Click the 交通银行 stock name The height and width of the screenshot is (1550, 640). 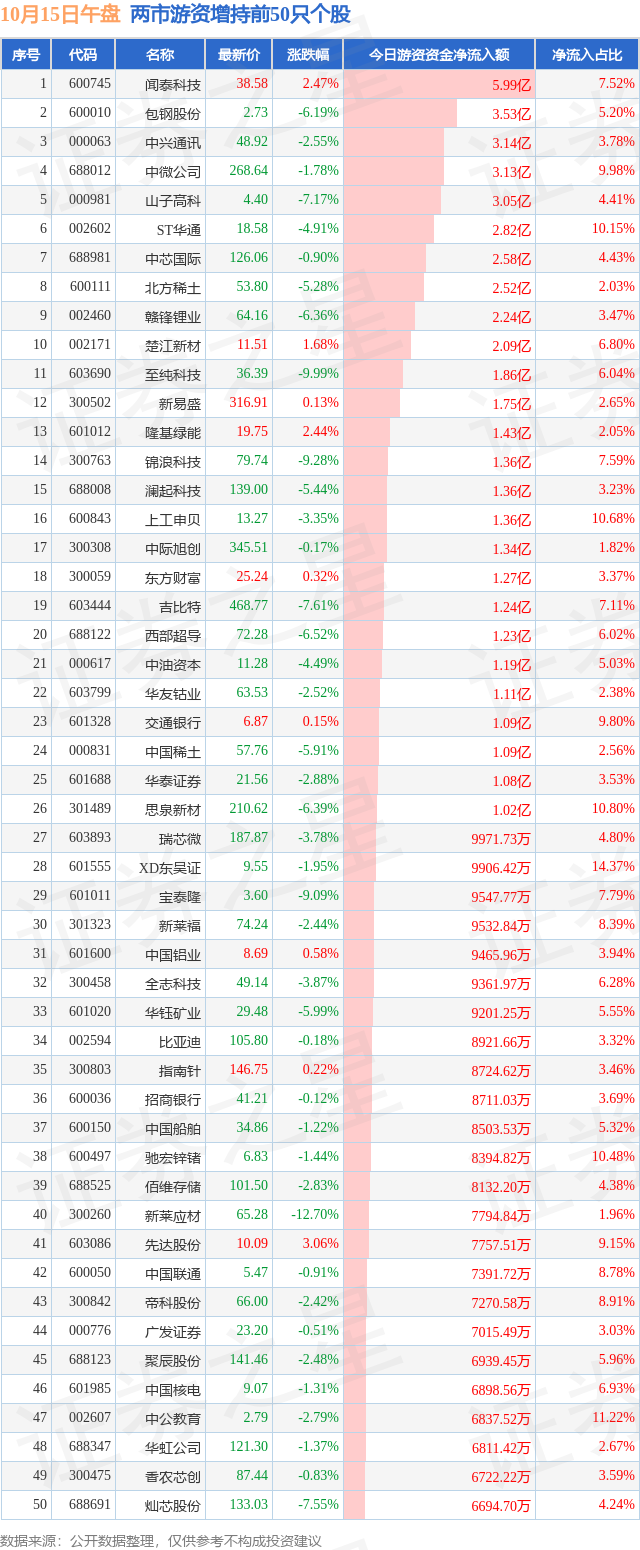[x=173, y=723]
